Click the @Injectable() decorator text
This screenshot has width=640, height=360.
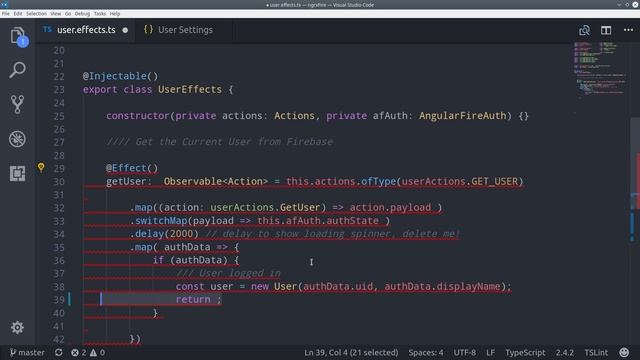coord(120,76)
